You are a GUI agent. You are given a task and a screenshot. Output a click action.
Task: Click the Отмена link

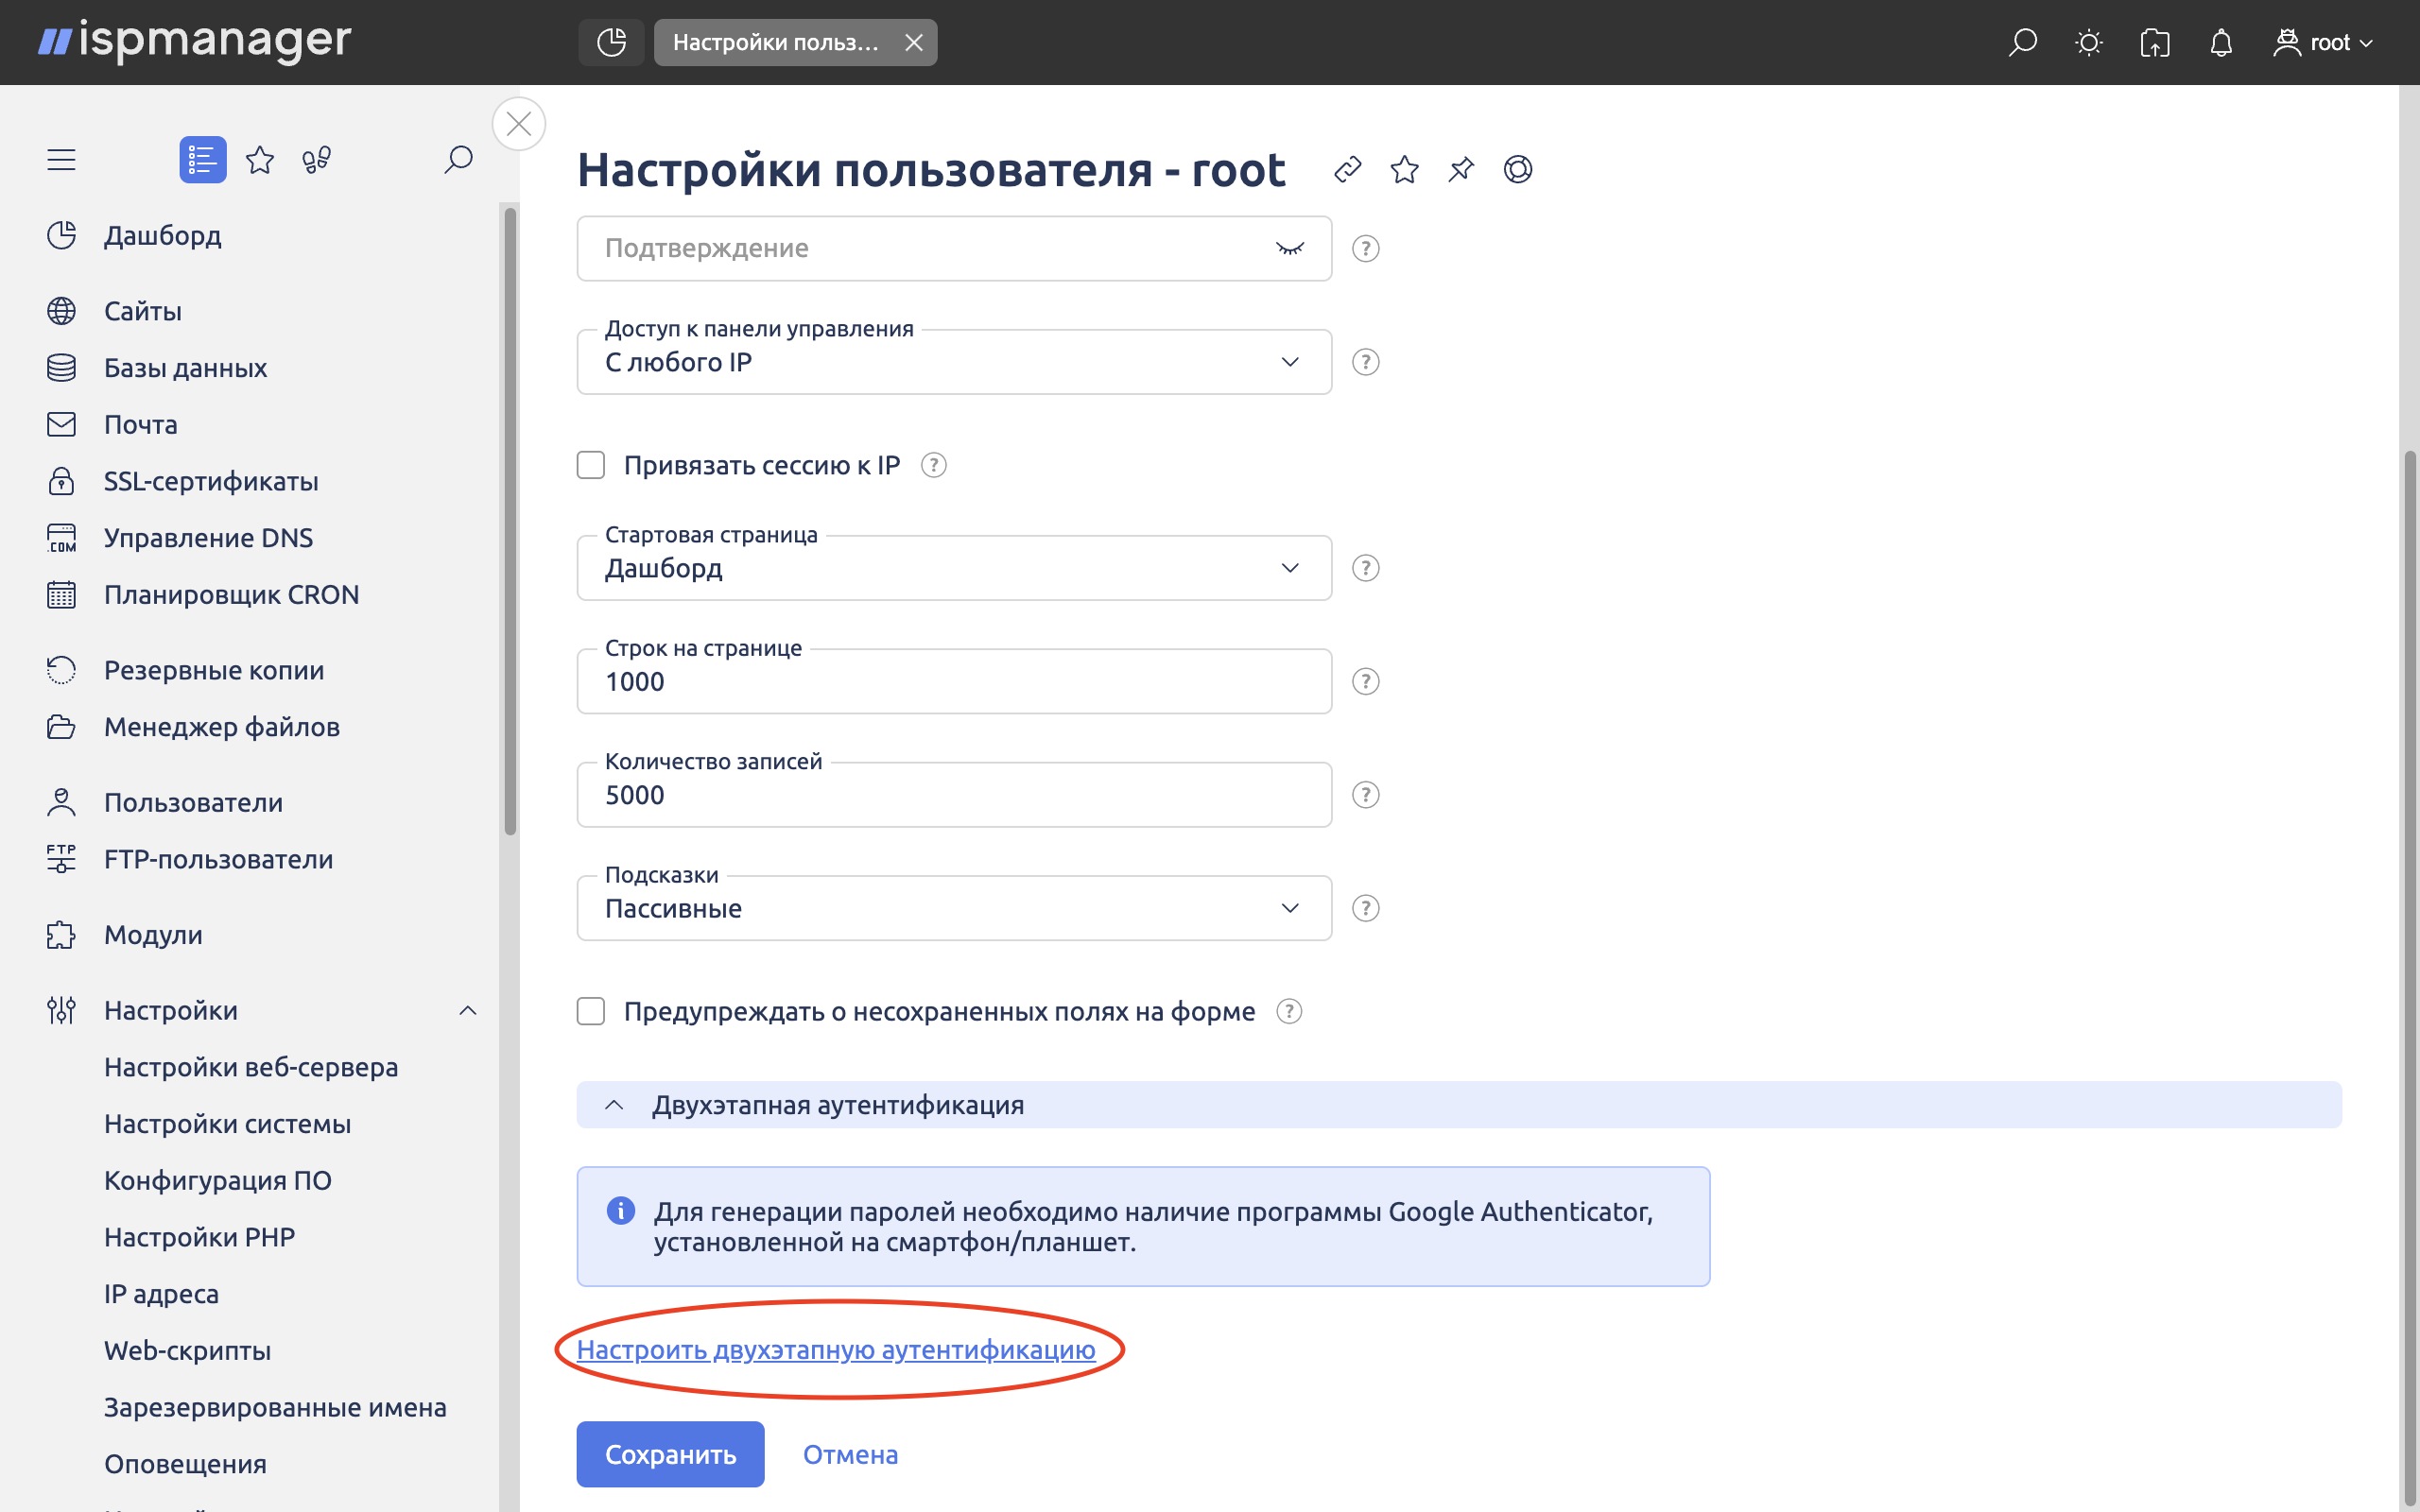(x=850, y=1454)
